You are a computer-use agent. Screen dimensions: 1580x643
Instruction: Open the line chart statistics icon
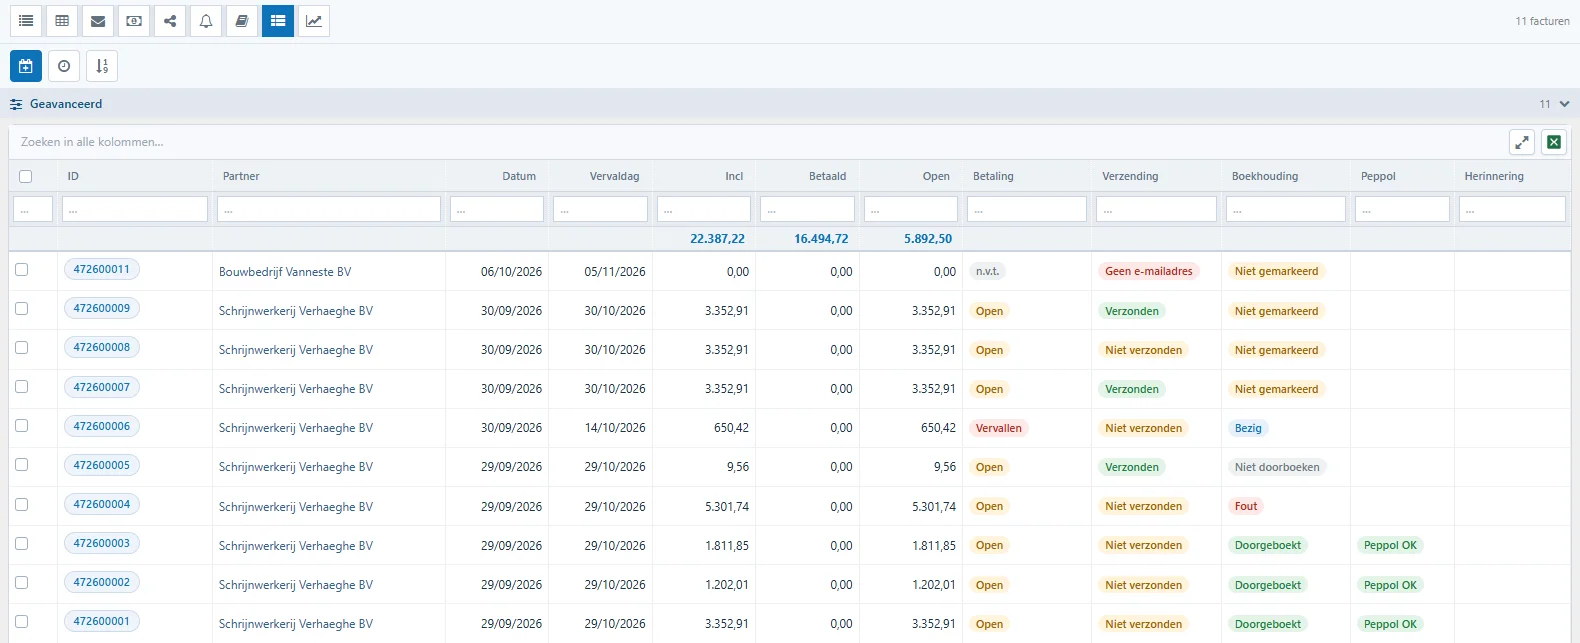tap(314, 21)
